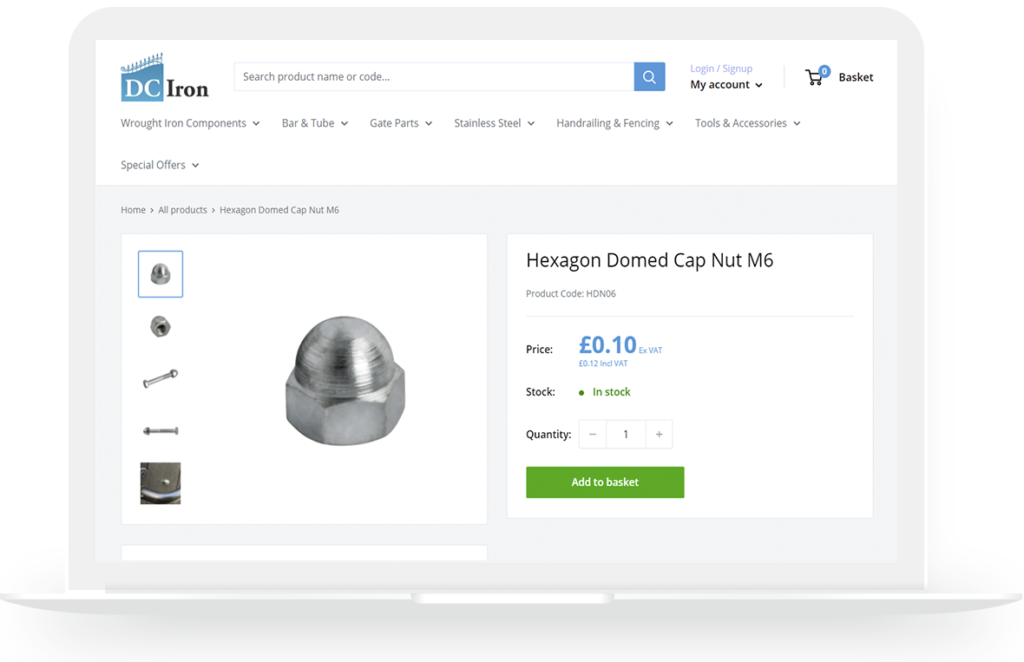Expand the My account dropdown
This screenshot has width=1024, height=662.
pos(726,85)
